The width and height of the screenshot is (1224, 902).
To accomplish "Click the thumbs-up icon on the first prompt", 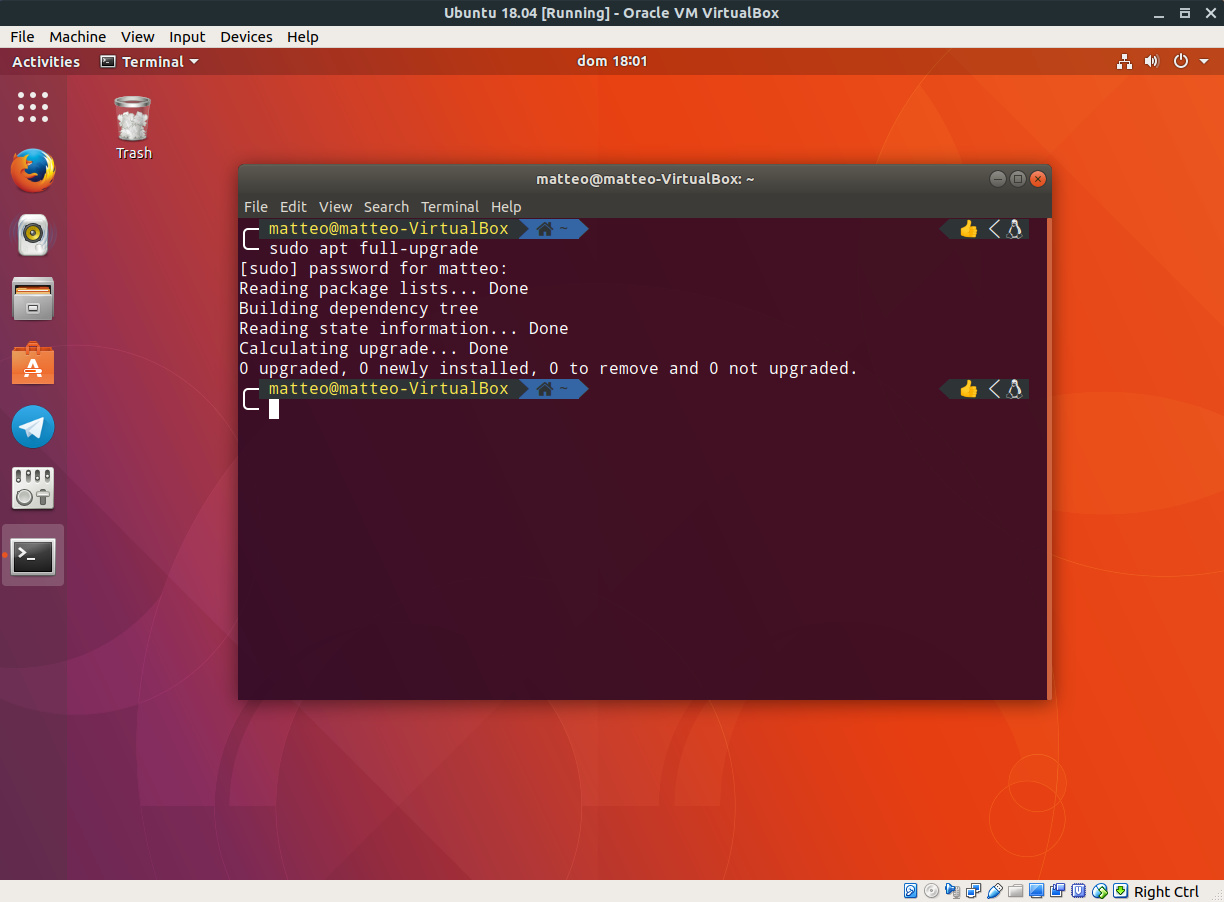I will coord(968,229).
